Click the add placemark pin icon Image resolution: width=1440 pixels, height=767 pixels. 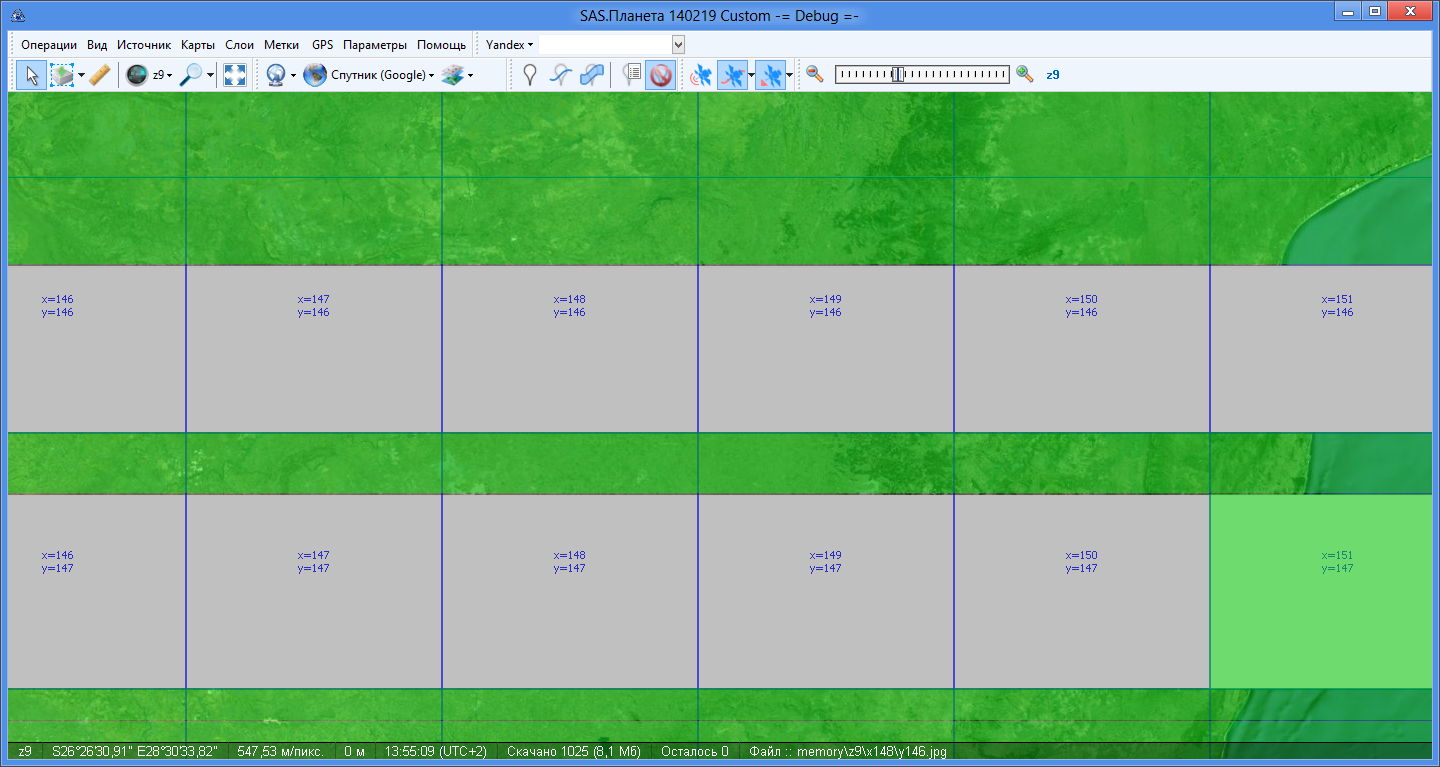pyautogui.click(x=530, y=75)
